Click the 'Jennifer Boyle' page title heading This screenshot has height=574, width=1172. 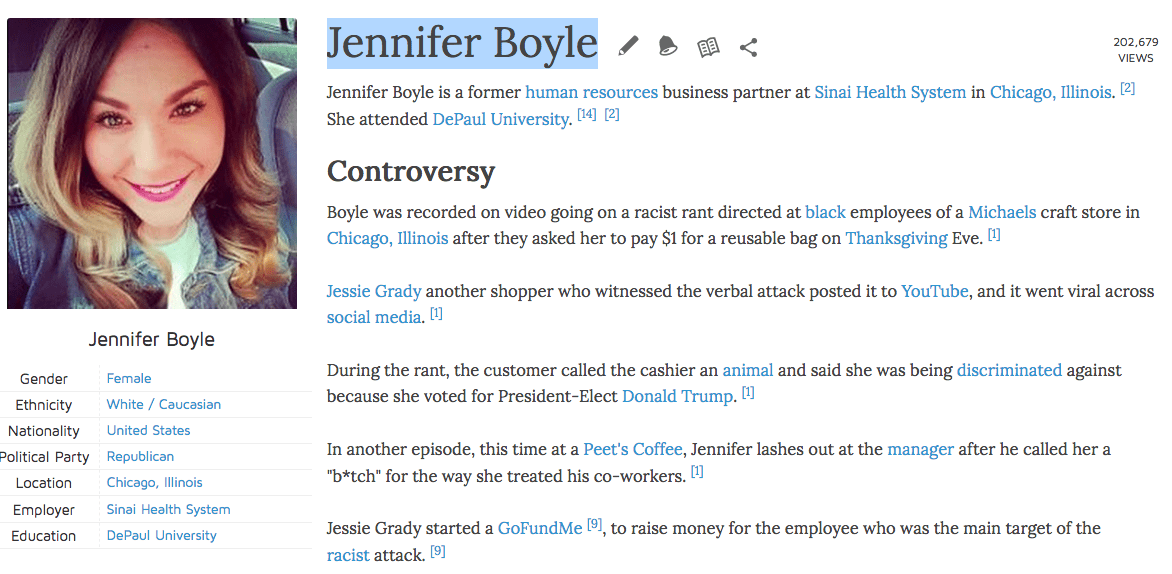pos(462,43)
